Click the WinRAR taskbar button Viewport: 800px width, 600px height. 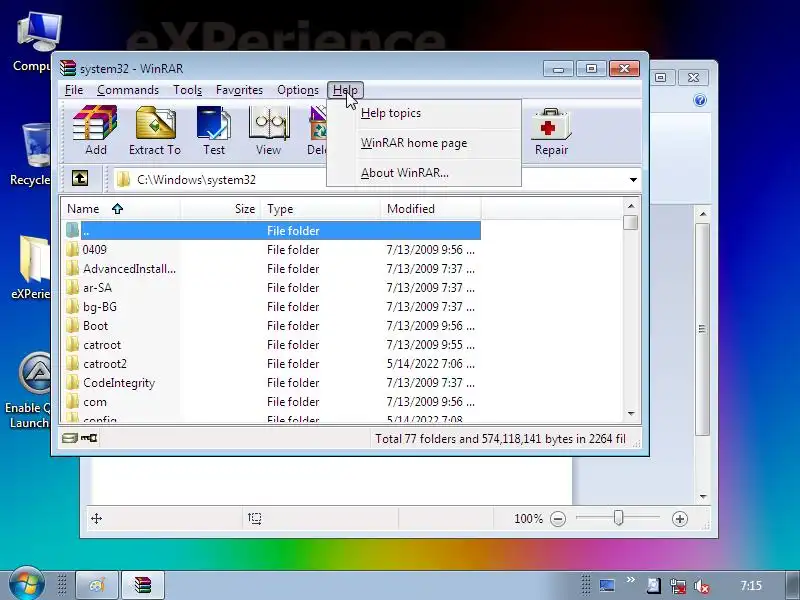pyautogui.click(x=143, y=585)
